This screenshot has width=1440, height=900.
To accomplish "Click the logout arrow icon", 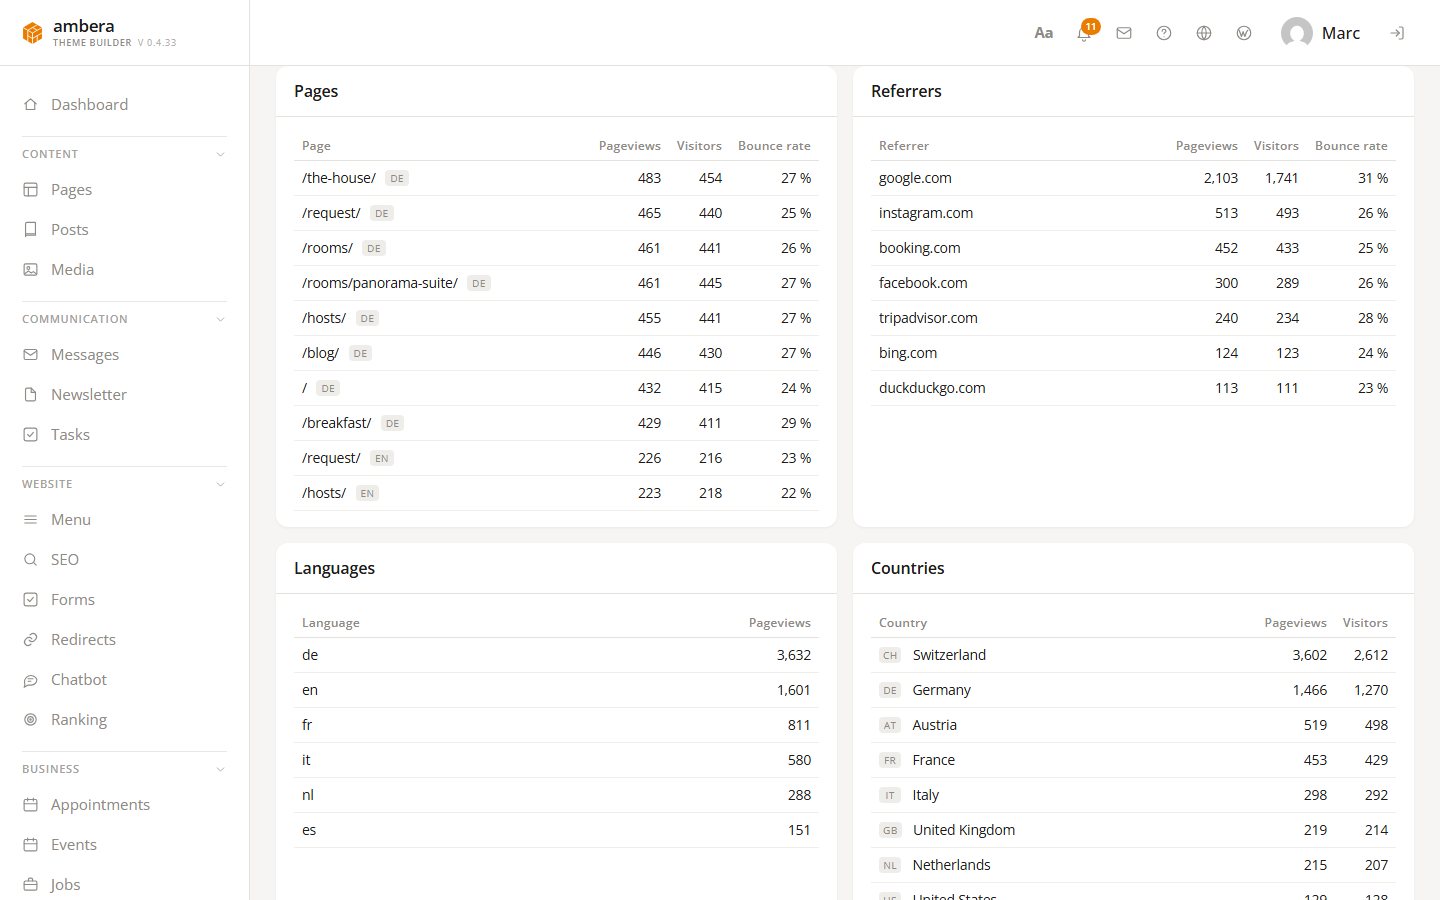I will (x=1397, y=33).
